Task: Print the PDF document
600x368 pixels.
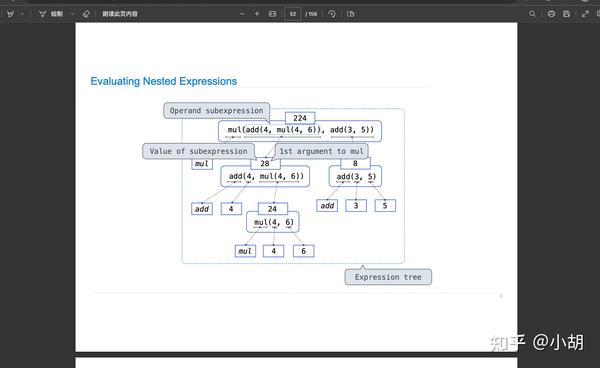Action: pos(551,14)
